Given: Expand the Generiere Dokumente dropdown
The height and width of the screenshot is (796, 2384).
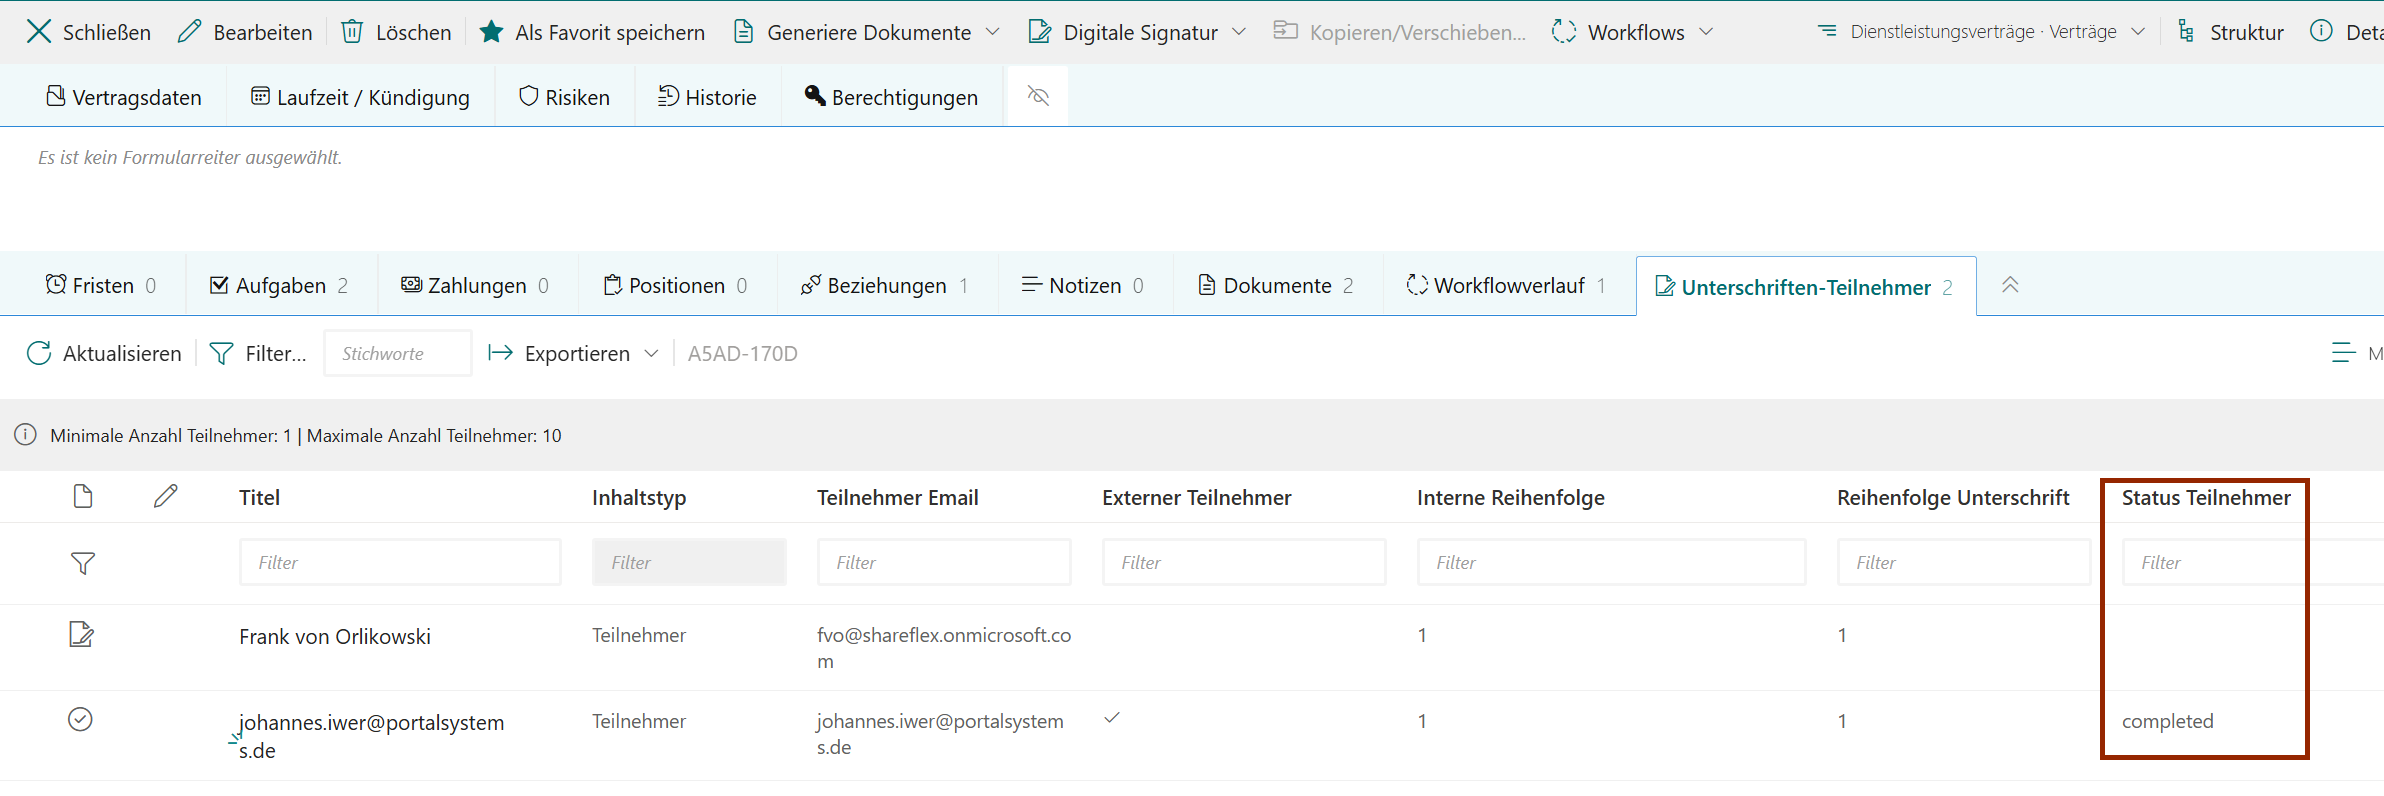Looking at the screenshot, I should point(992,32).
